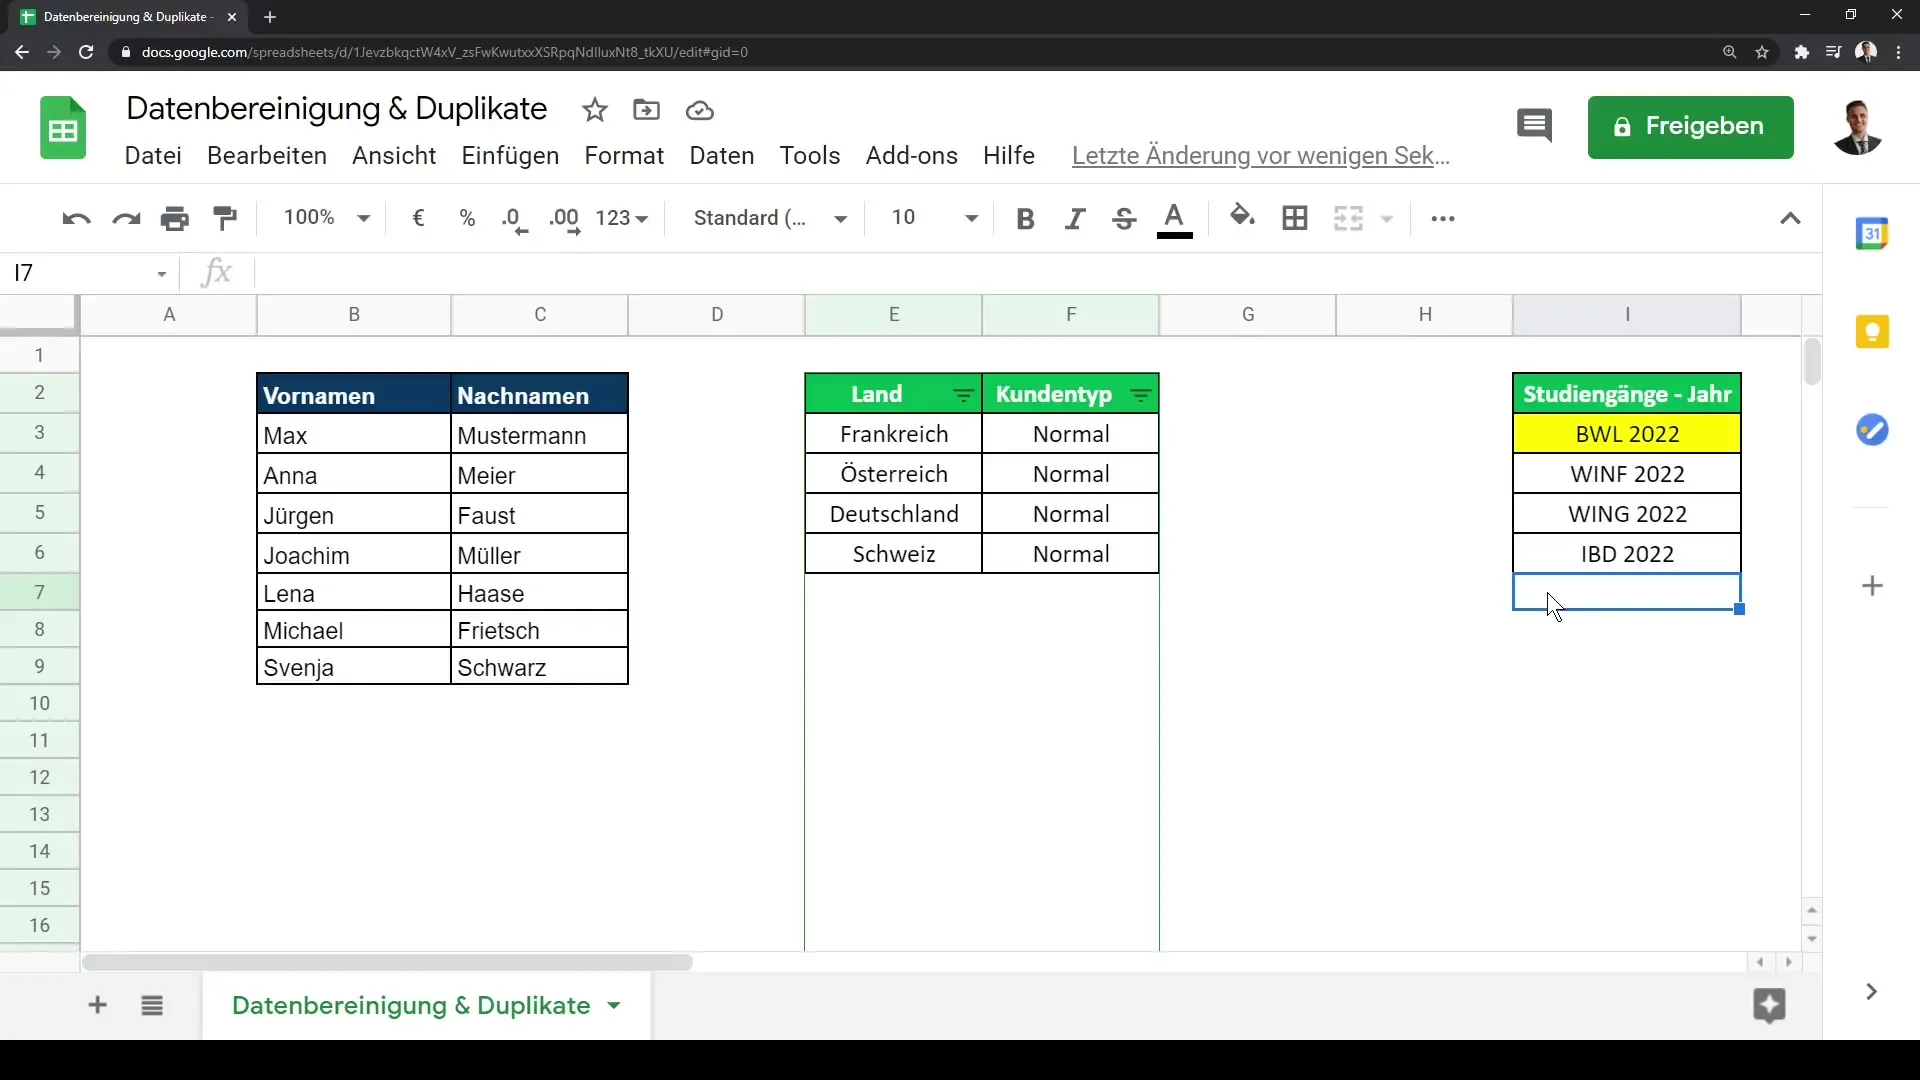Open the zoom 100% dropdown
Image resolution: width=1920 pixels, height=1080 pixels.
[x=326, y=218]
